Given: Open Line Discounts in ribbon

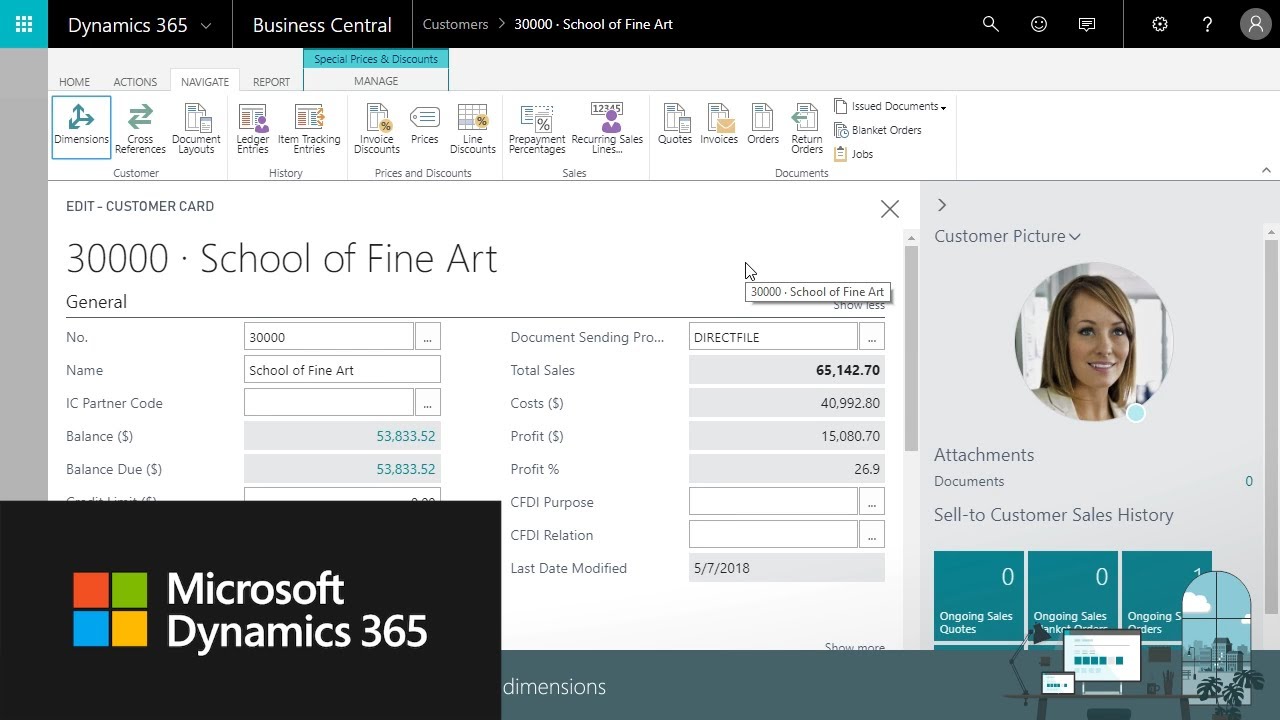Looking at the screenshot, I should pos(472,129).
